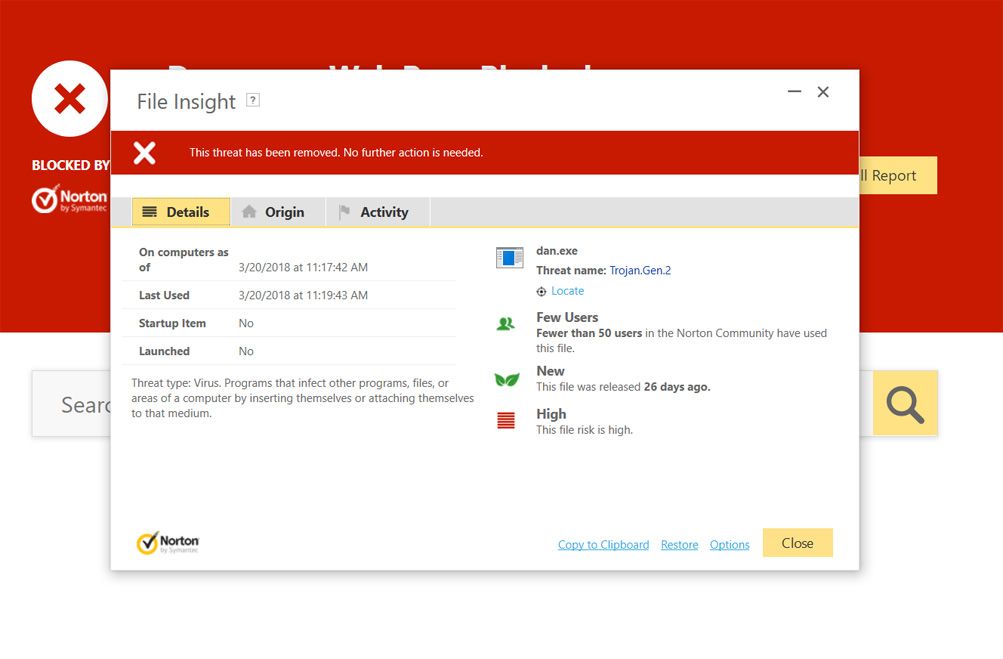Click the dan.exe file icon
The width and height of the screenshot is (1003, 659).
[510, 257]
